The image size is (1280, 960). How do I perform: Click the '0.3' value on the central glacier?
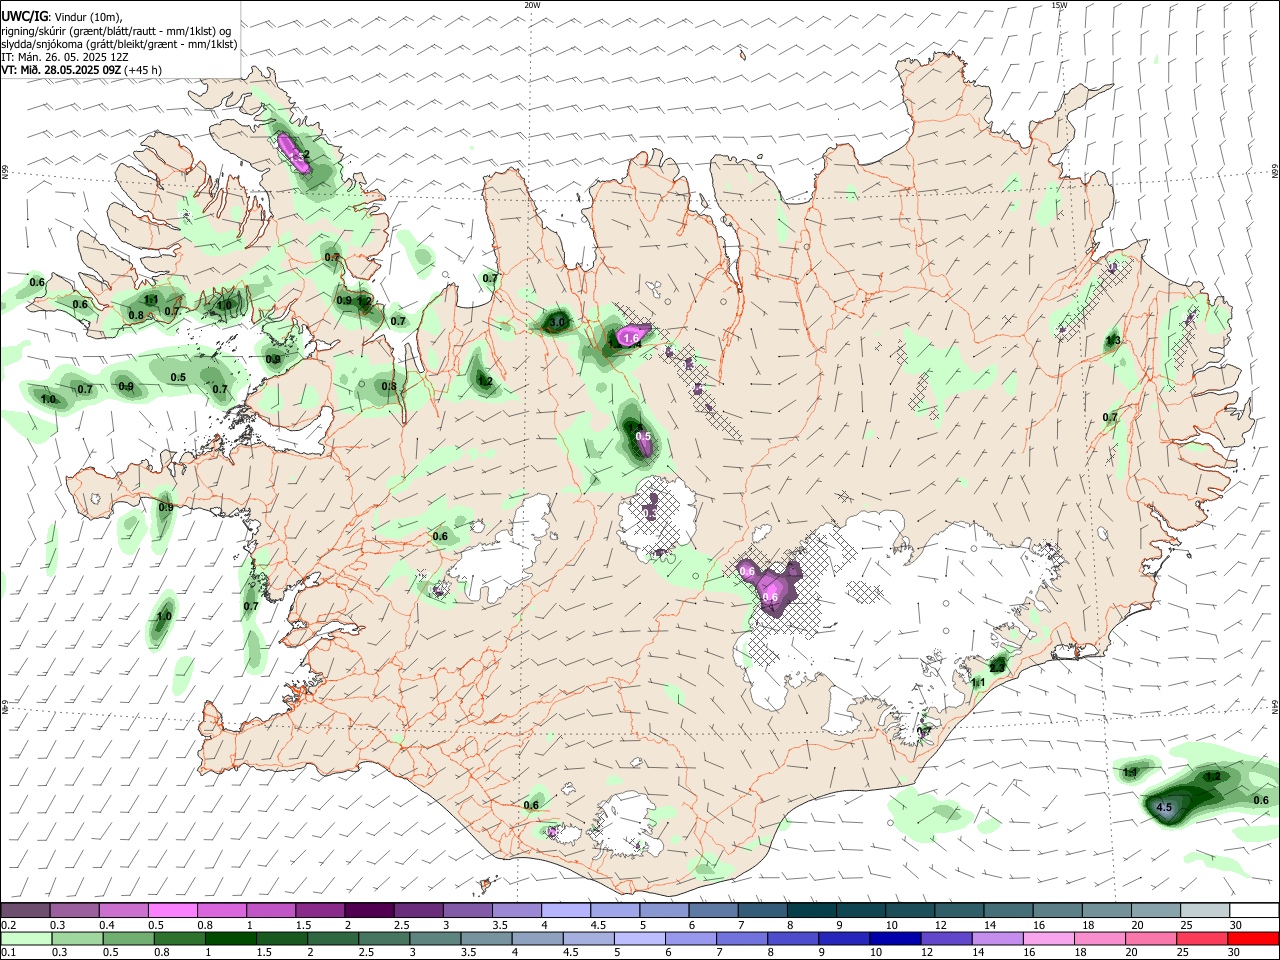(x=650, y=513)
